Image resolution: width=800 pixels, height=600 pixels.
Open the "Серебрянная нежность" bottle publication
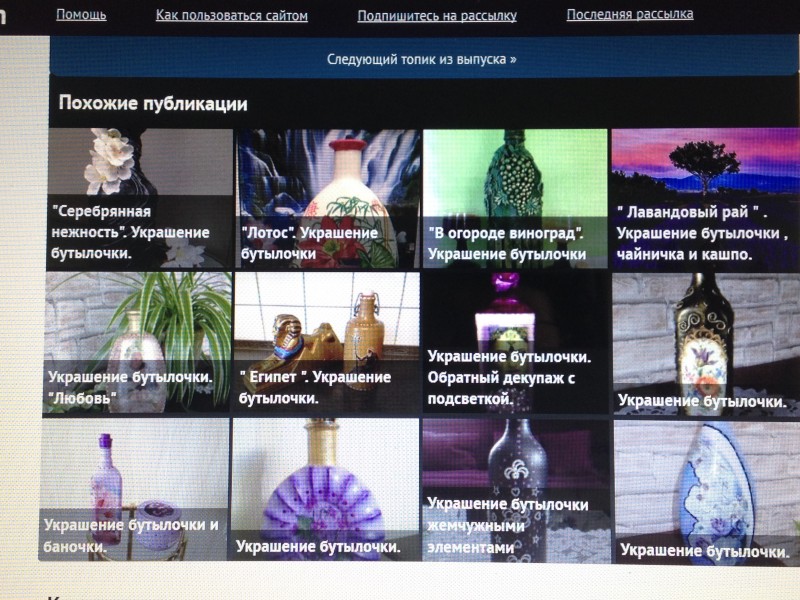pyautogui.click(x=140, y=199)
